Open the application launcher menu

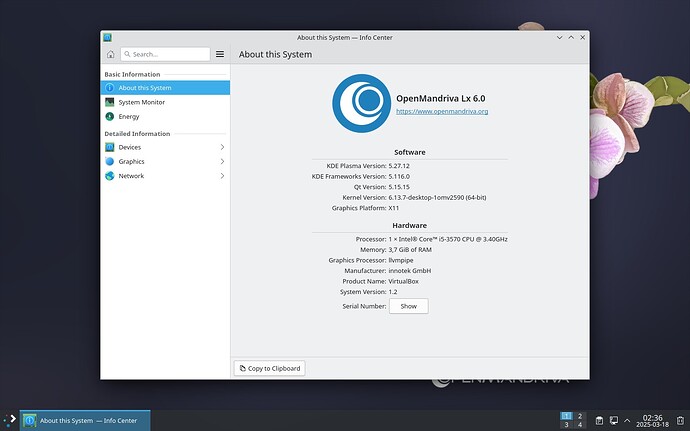[10, 420]
